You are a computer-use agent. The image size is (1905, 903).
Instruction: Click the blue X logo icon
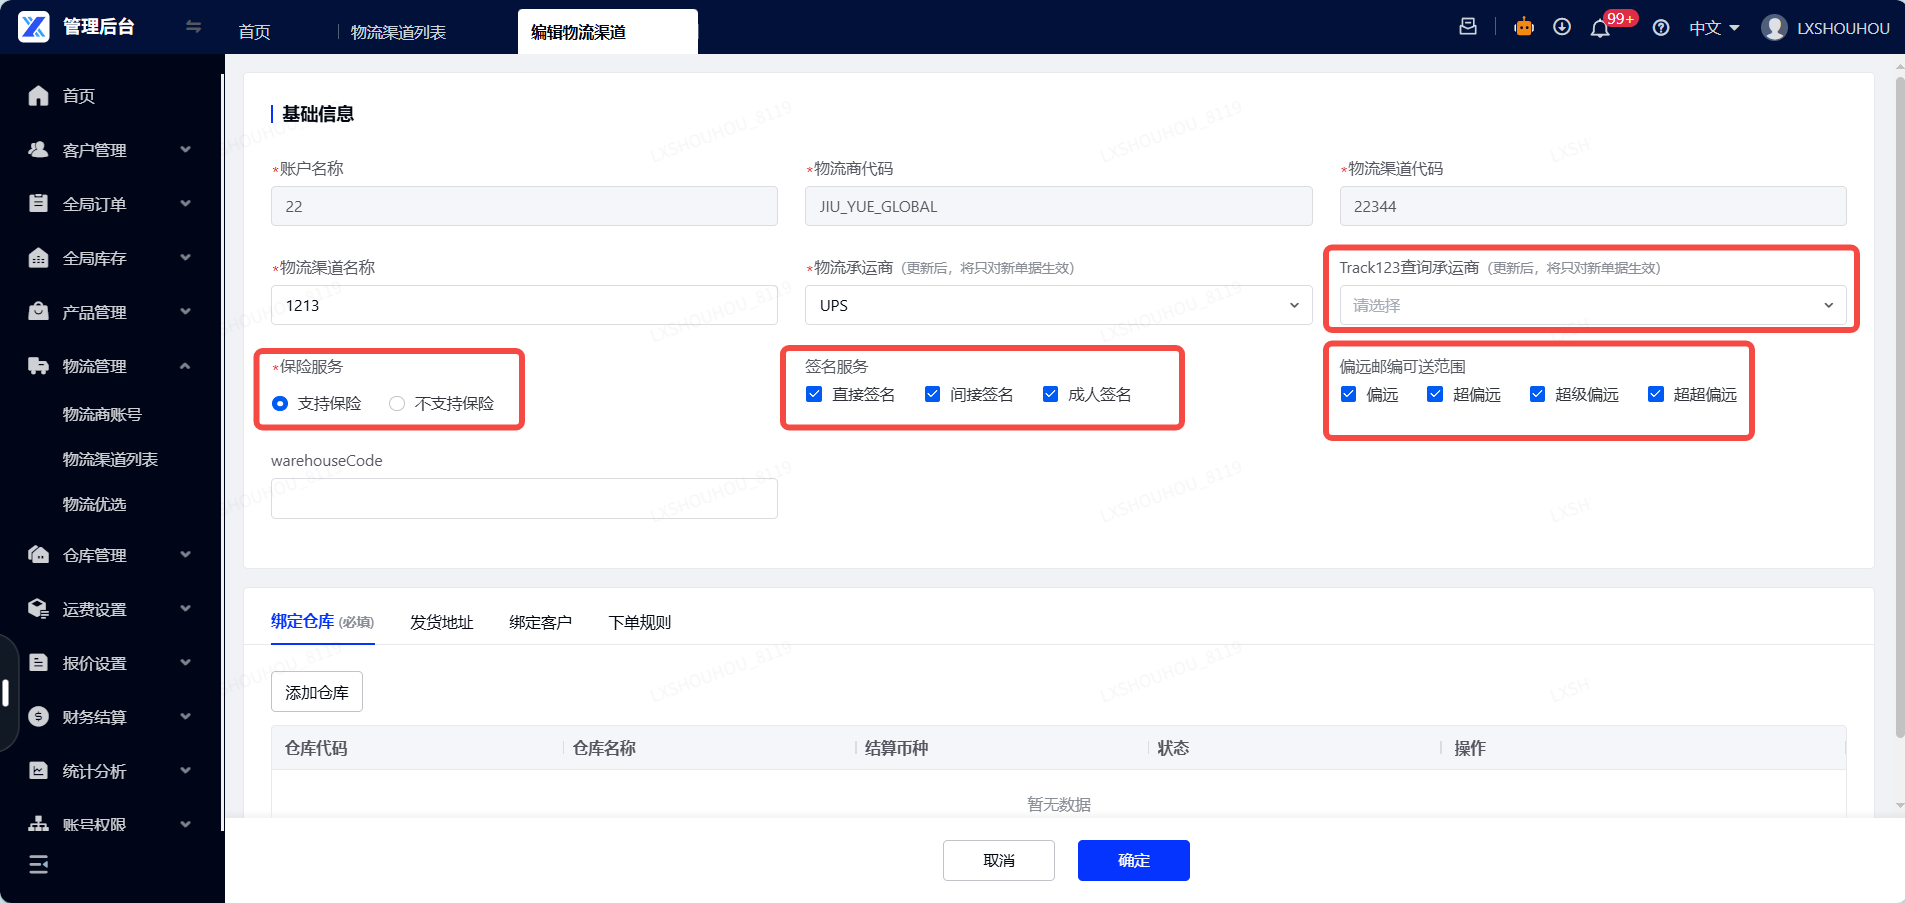click(x=34, y=27)
